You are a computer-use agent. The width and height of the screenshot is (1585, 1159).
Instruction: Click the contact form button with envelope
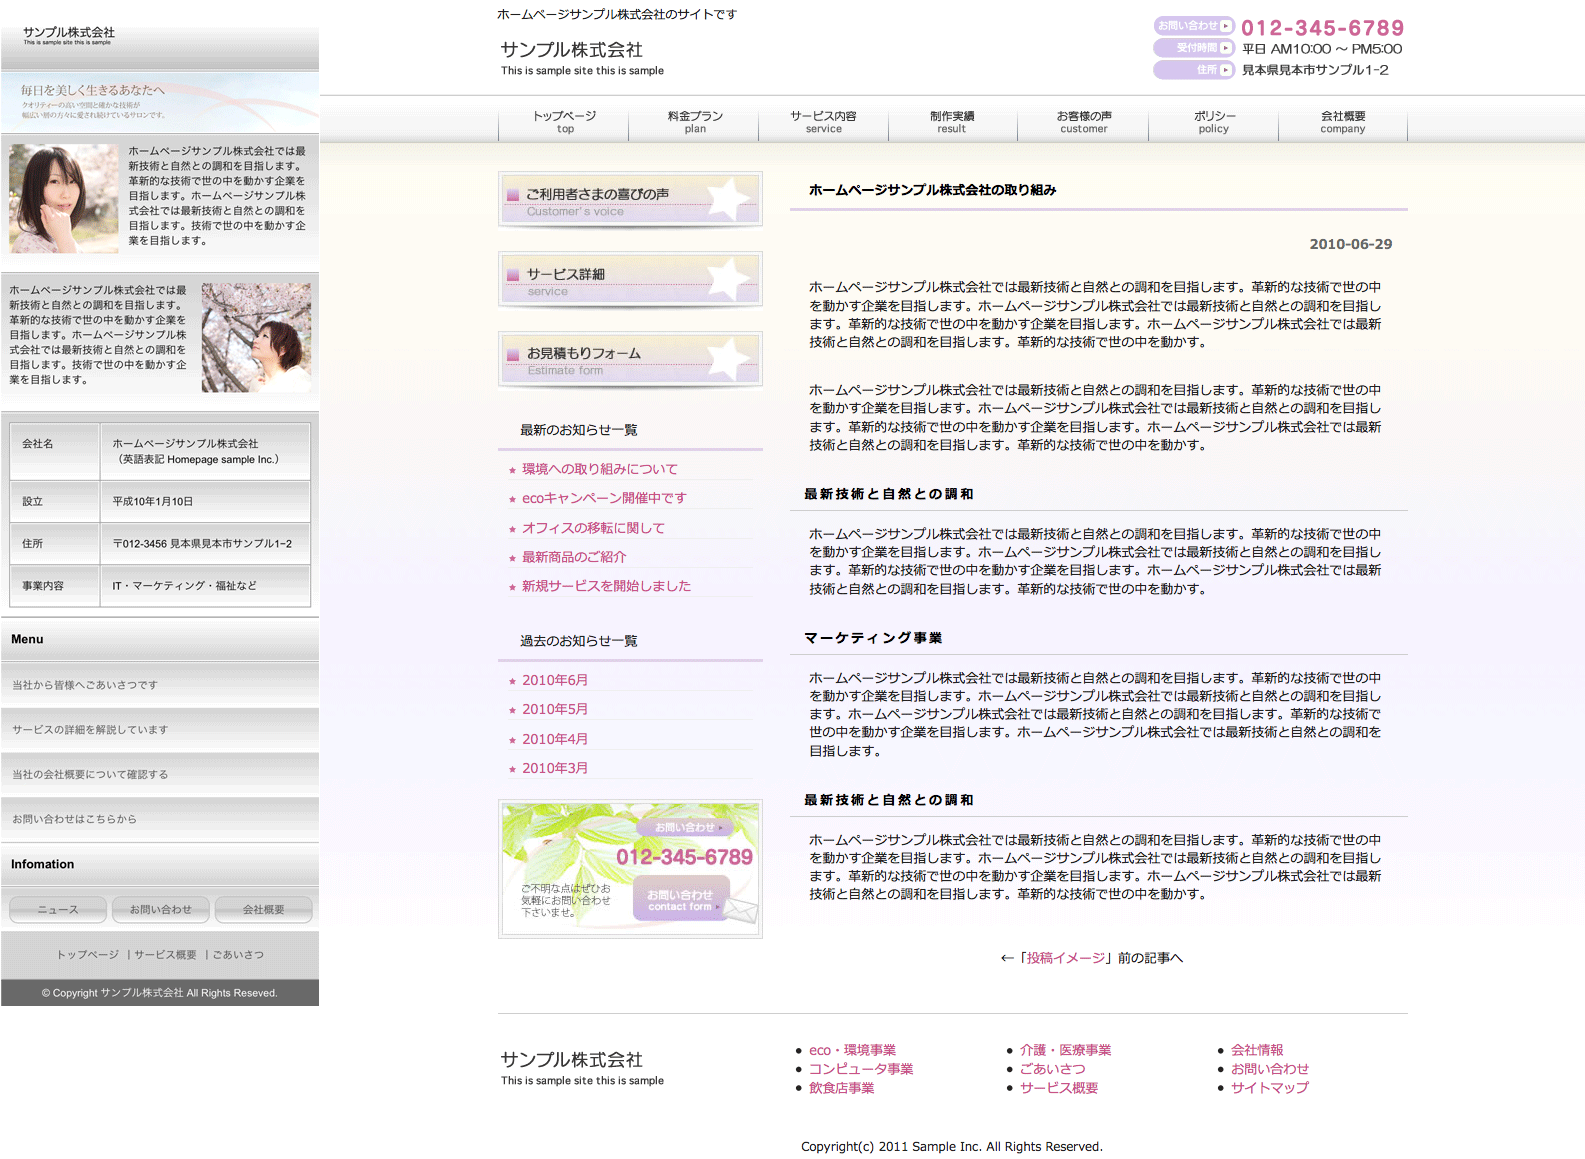681,899
